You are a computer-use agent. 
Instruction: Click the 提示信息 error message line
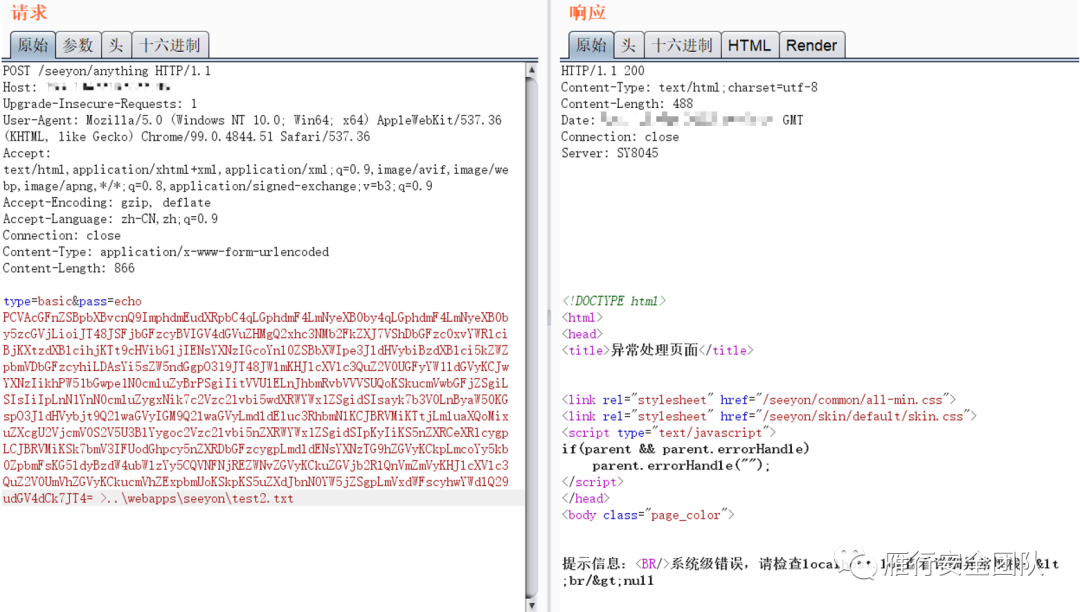click(x=811, y=572)
